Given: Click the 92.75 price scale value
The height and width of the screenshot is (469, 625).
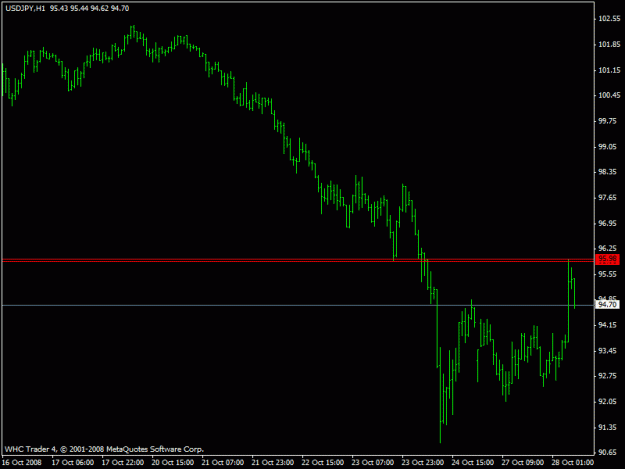Looking at the screenshot, I should (x=609, y=376).
